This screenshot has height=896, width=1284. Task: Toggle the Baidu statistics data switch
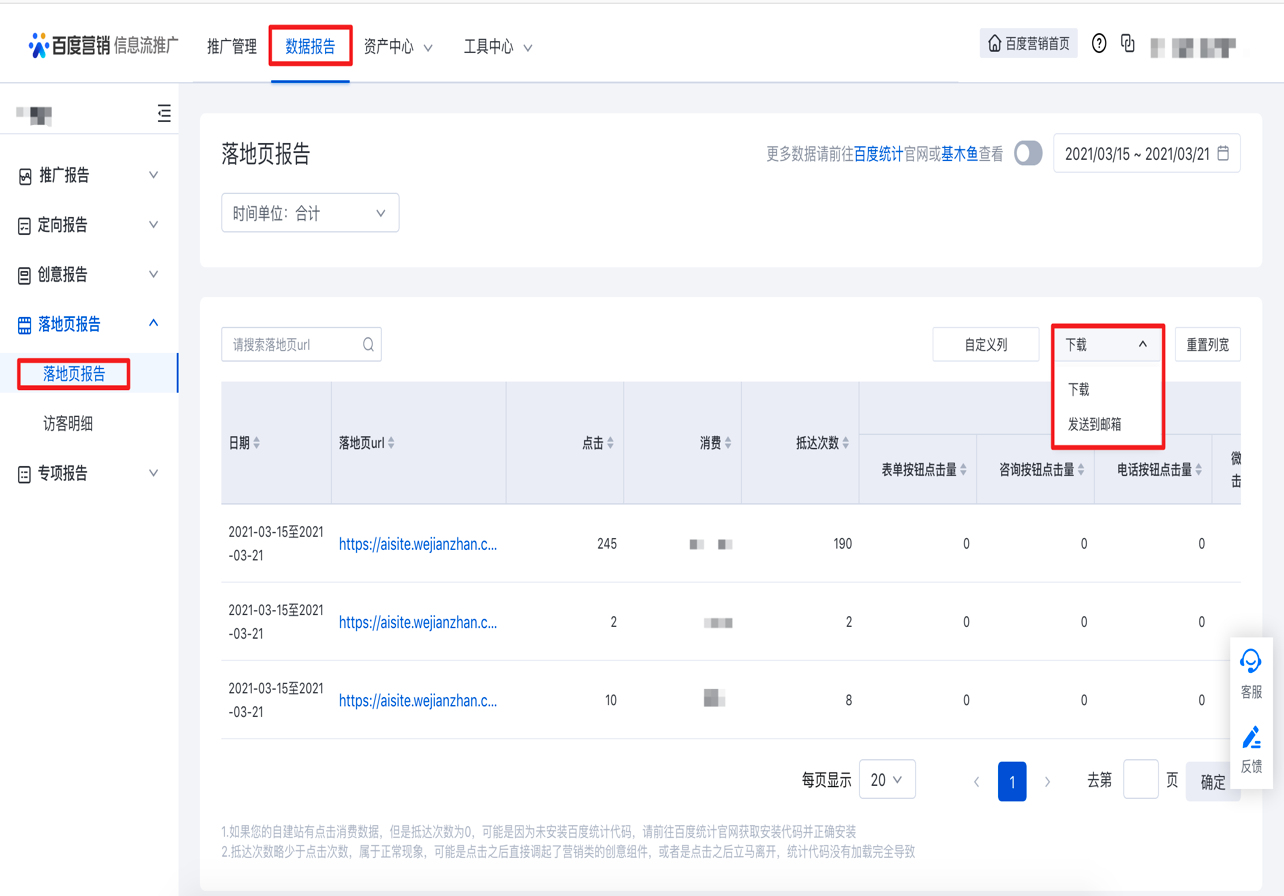tap(1028, 154)
